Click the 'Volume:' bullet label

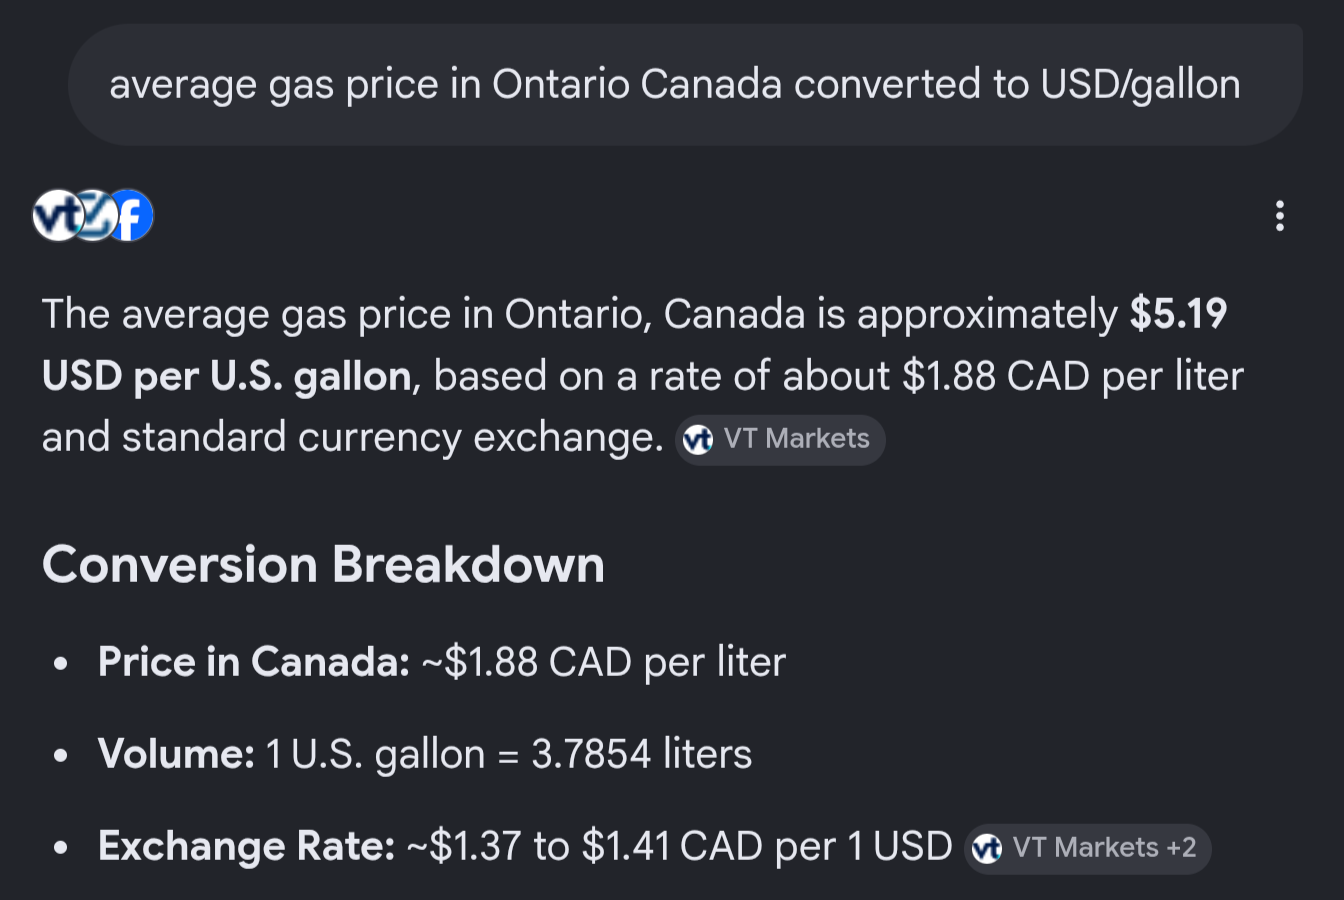click(x=177, y=754)
